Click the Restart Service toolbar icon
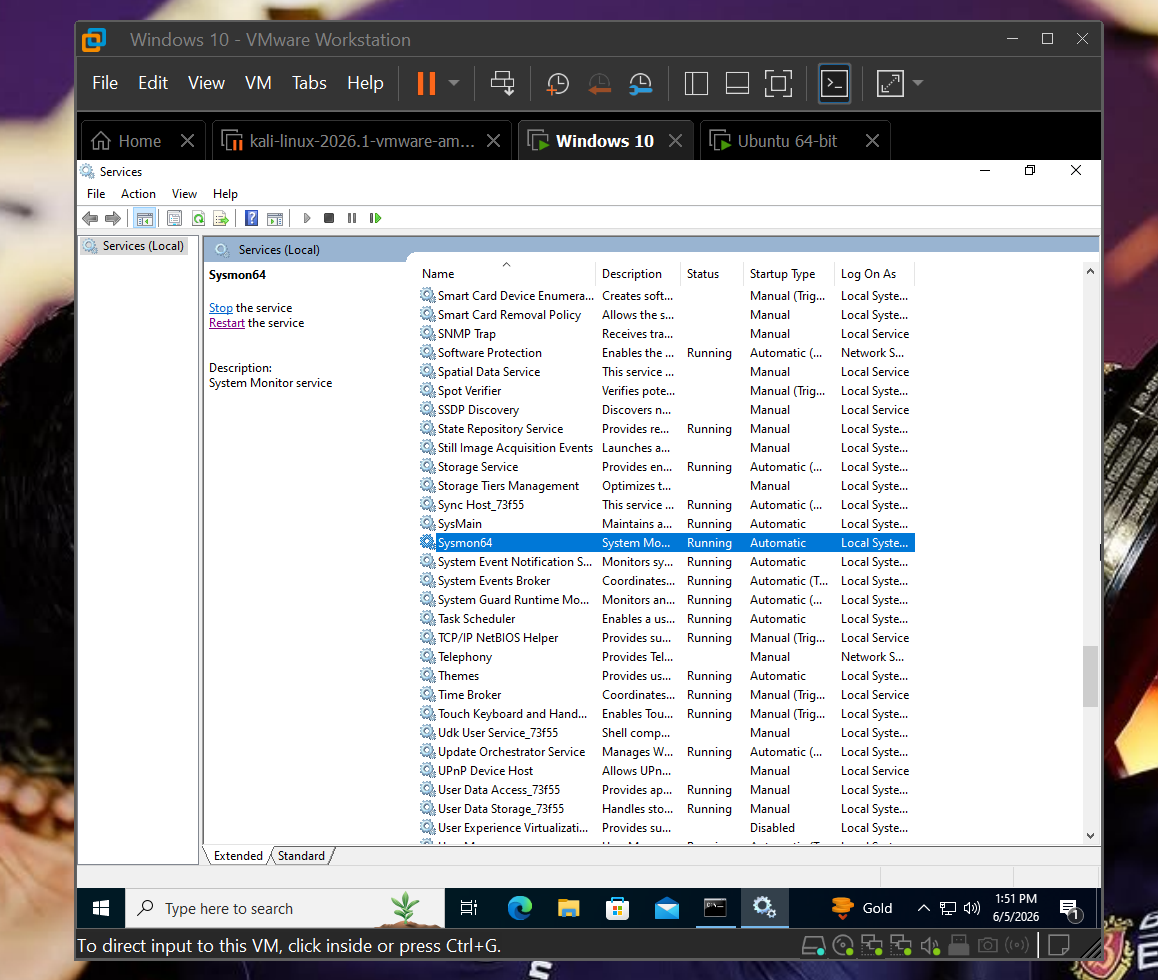Viewport: 1158px width, 980px height. pyautogui.click(x=375, y=218)
